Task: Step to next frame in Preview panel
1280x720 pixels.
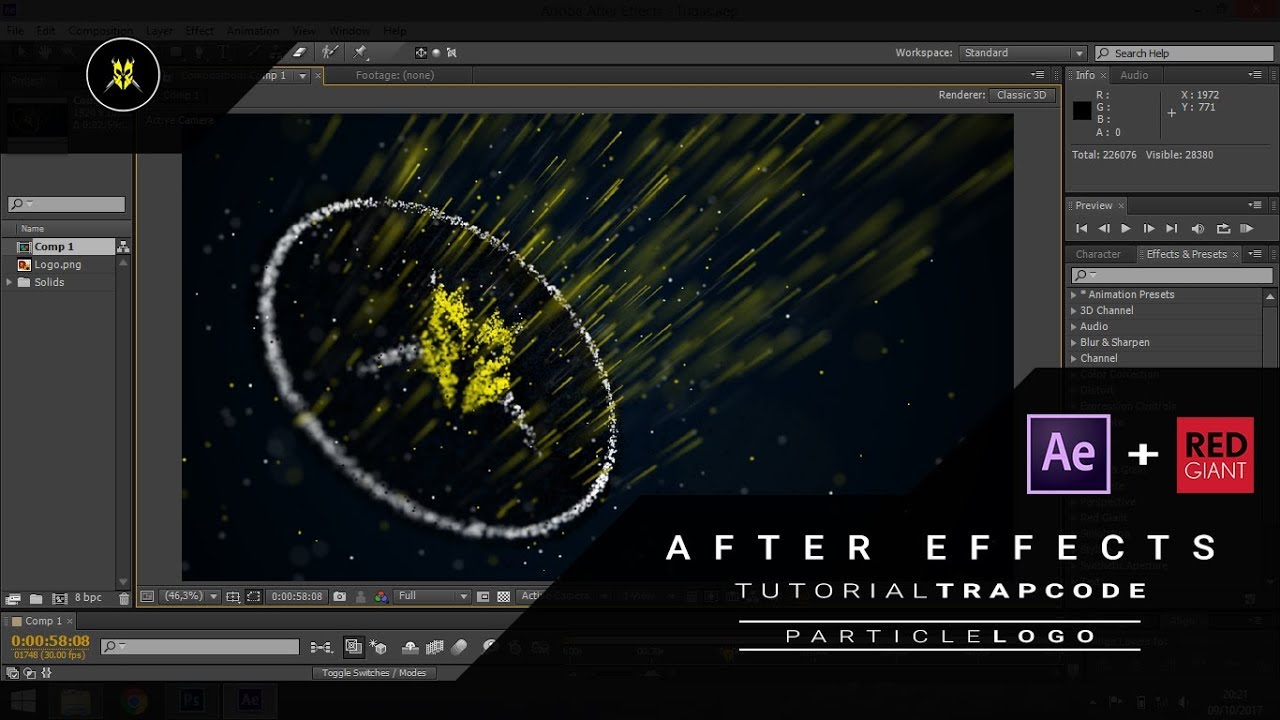Action: coord(1149,229)
